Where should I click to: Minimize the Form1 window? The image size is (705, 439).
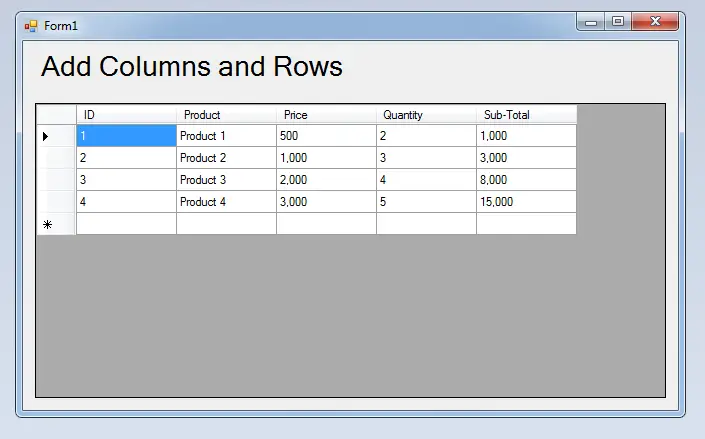click(x=591, y=22)
